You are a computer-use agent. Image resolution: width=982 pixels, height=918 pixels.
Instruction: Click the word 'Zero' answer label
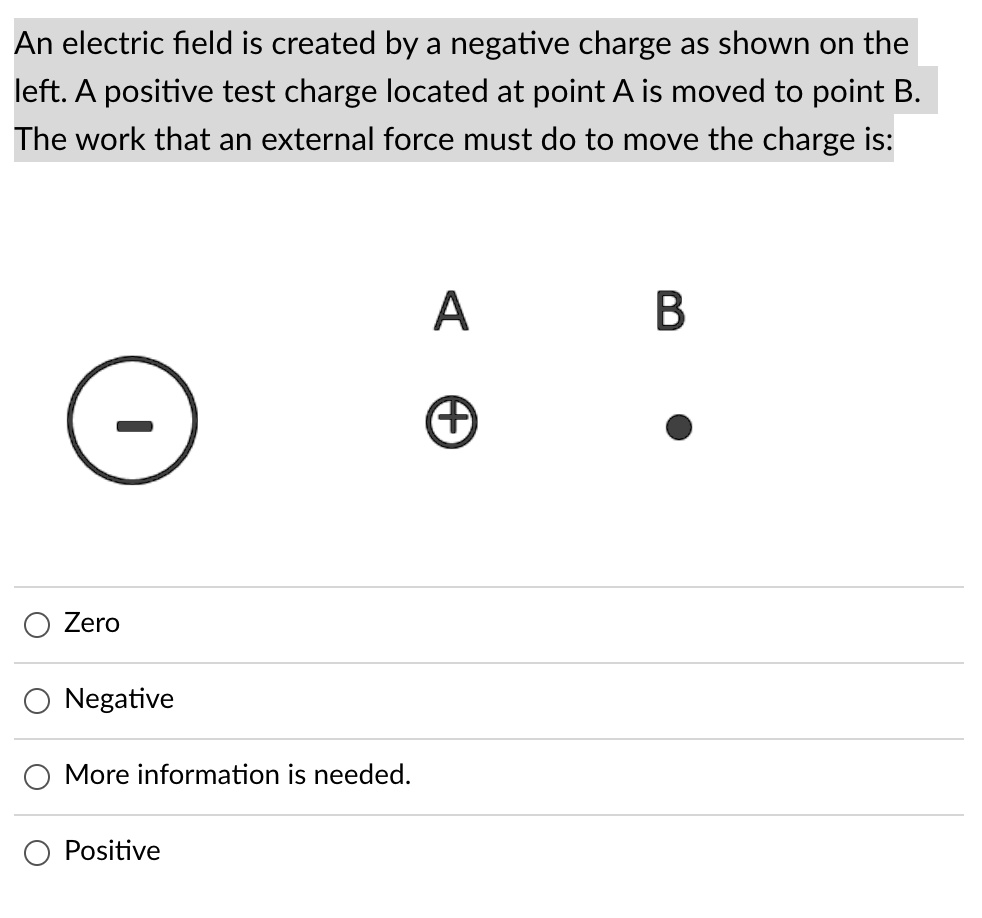pyautogui.click(x=91, y=623)
